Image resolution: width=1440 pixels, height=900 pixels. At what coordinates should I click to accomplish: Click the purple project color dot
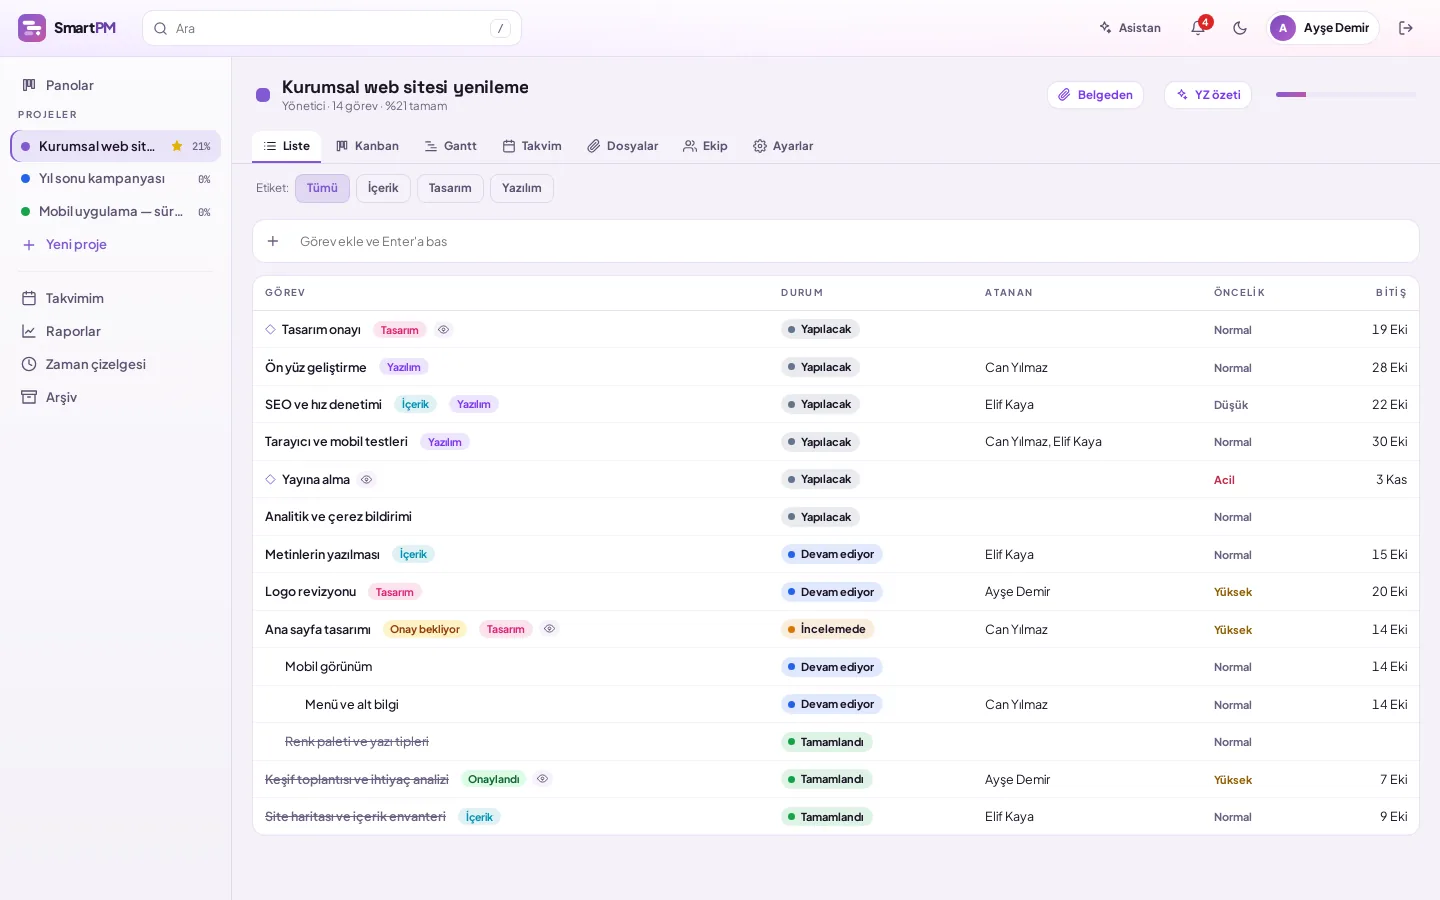point(263,95)
